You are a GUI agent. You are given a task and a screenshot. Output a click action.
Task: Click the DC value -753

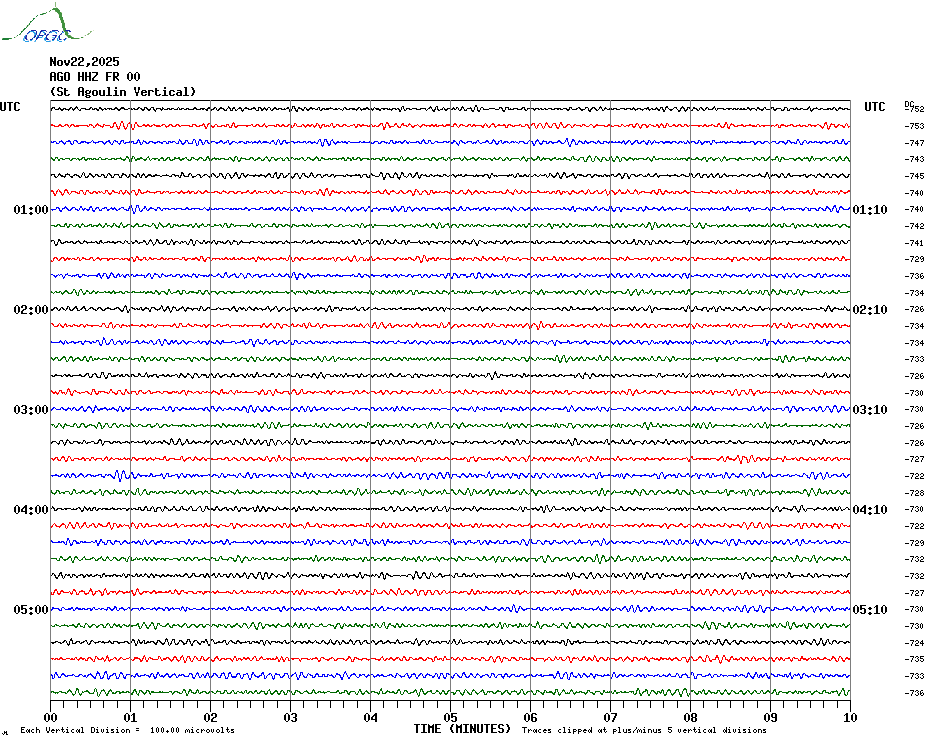pos(915,126)
